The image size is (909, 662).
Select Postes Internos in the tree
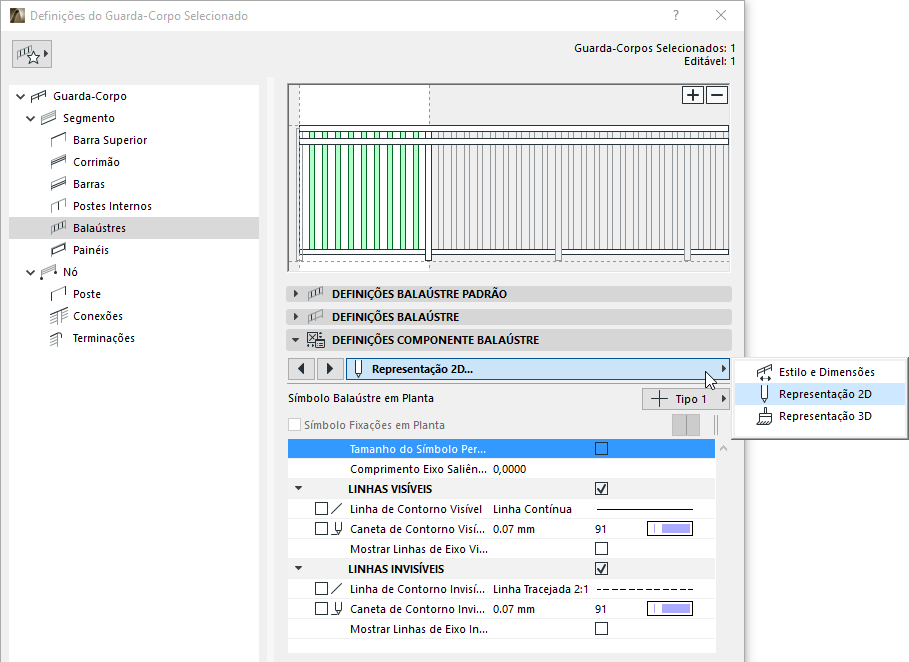pyautogui.click(x=112, y=206)
